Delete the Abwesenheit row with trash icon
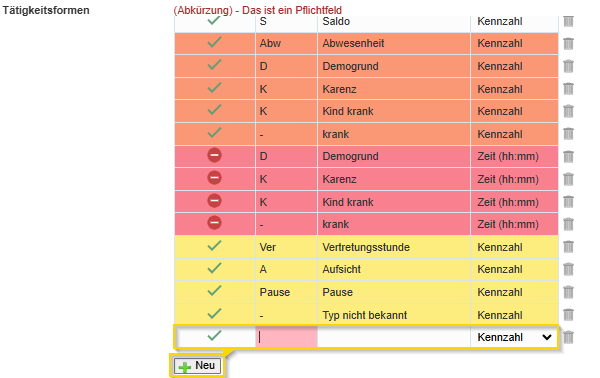The image size is (600, 378). [568, 43]
